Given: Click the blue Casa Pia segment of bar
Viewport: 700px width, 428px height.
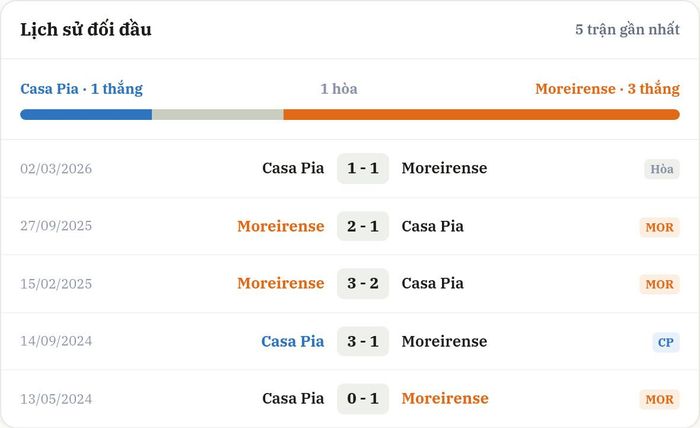Looking at the screenshot, I should tap(86, 115).
